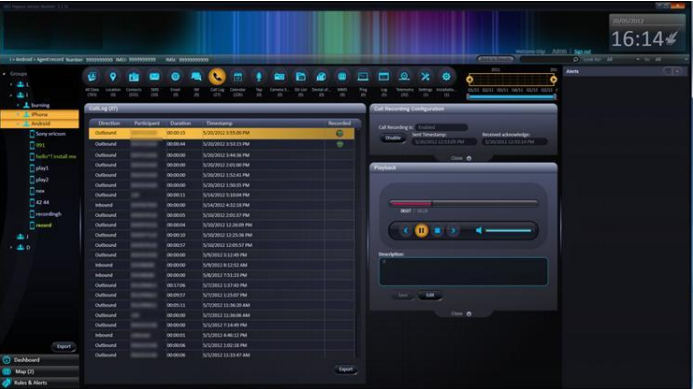
Task: Sort call log by Timestamp column
Action: pyautogui.click(x=219, y=123)
